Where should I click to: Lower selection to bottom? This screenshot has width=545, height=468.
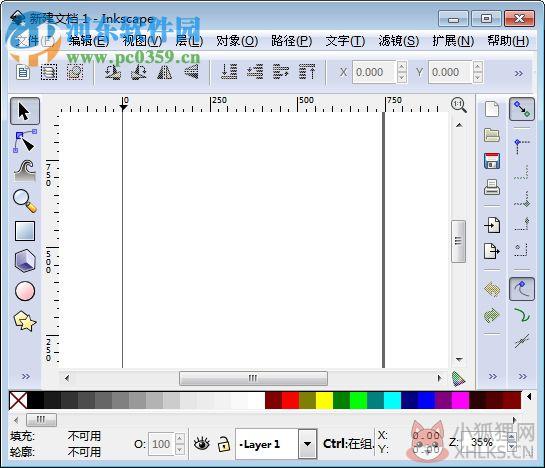click(229, 72)
